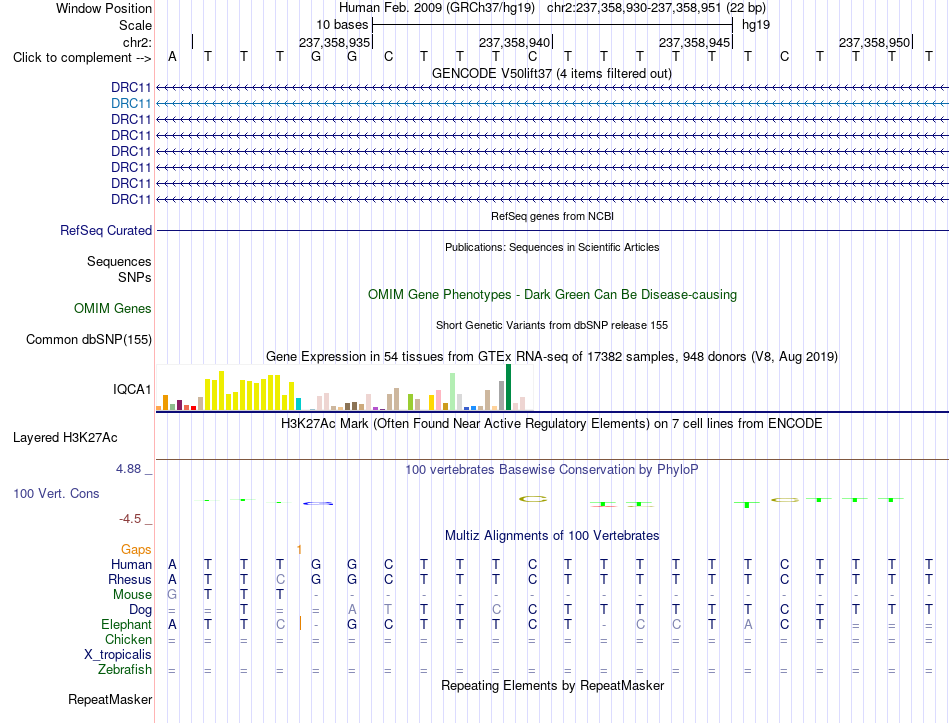Click the '10 bases' scale text
950x723 pixels.
(342, 25)
